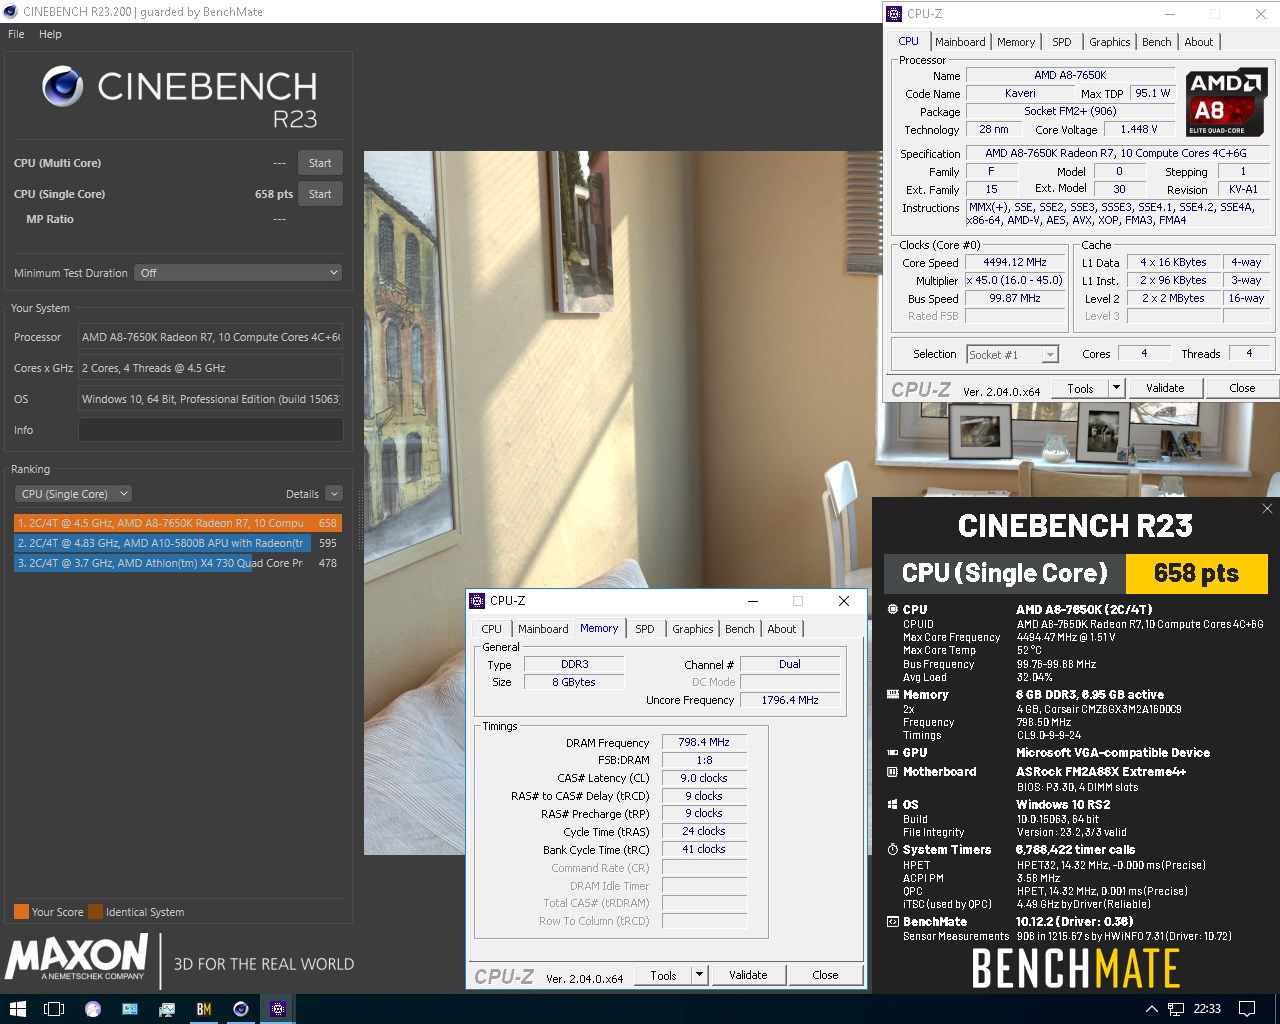Viewport: 1280px width, 1024px height.
Task: Close the BenchMate result overlay
Action: pos(1267,509)
